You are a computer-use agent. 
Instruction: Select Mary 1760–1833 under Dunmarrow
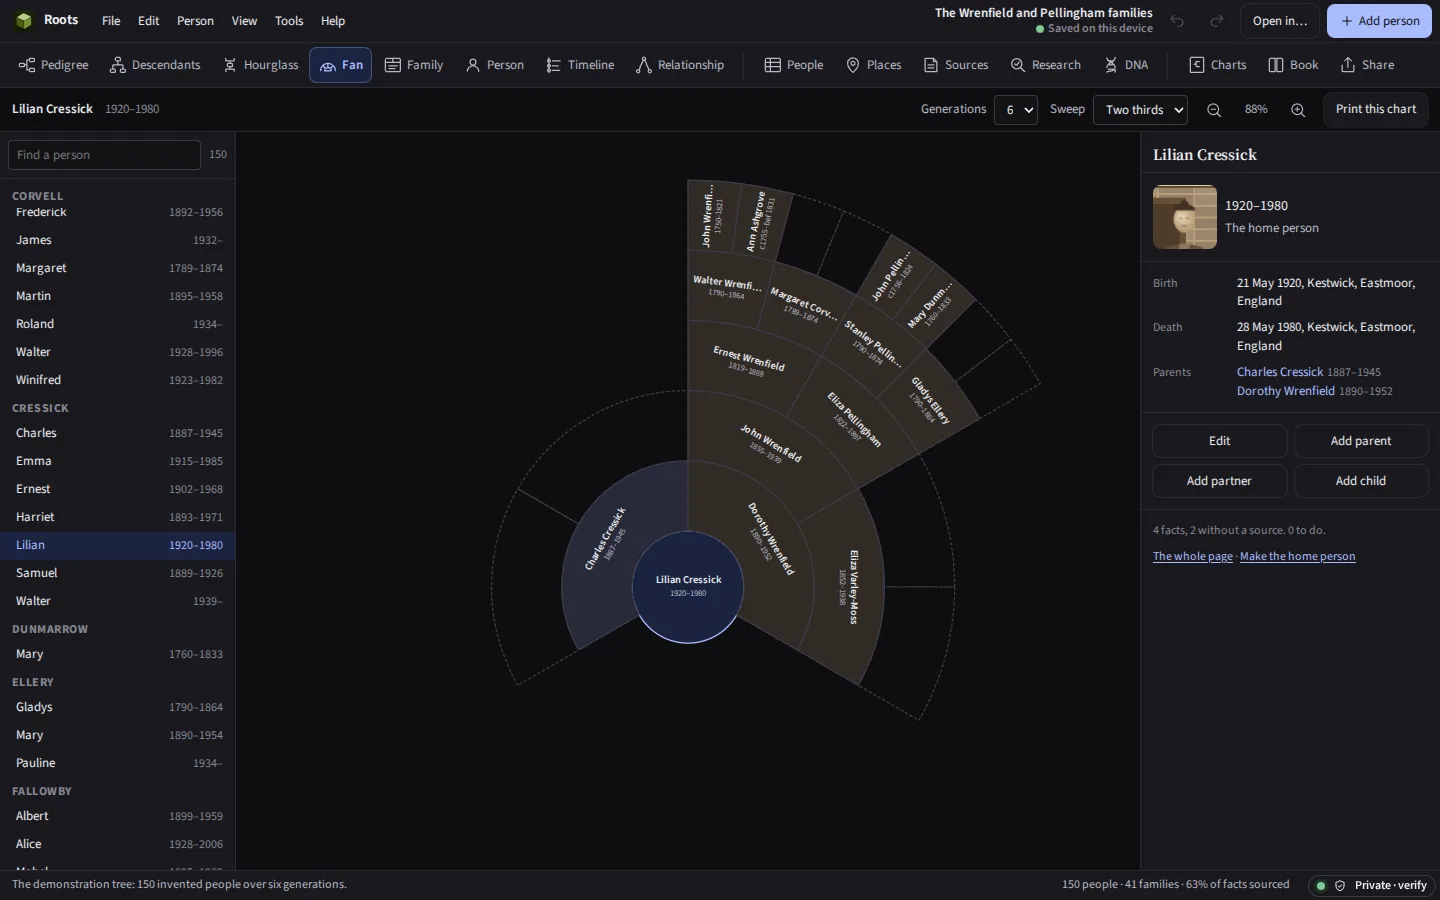[x=118, y=654]
